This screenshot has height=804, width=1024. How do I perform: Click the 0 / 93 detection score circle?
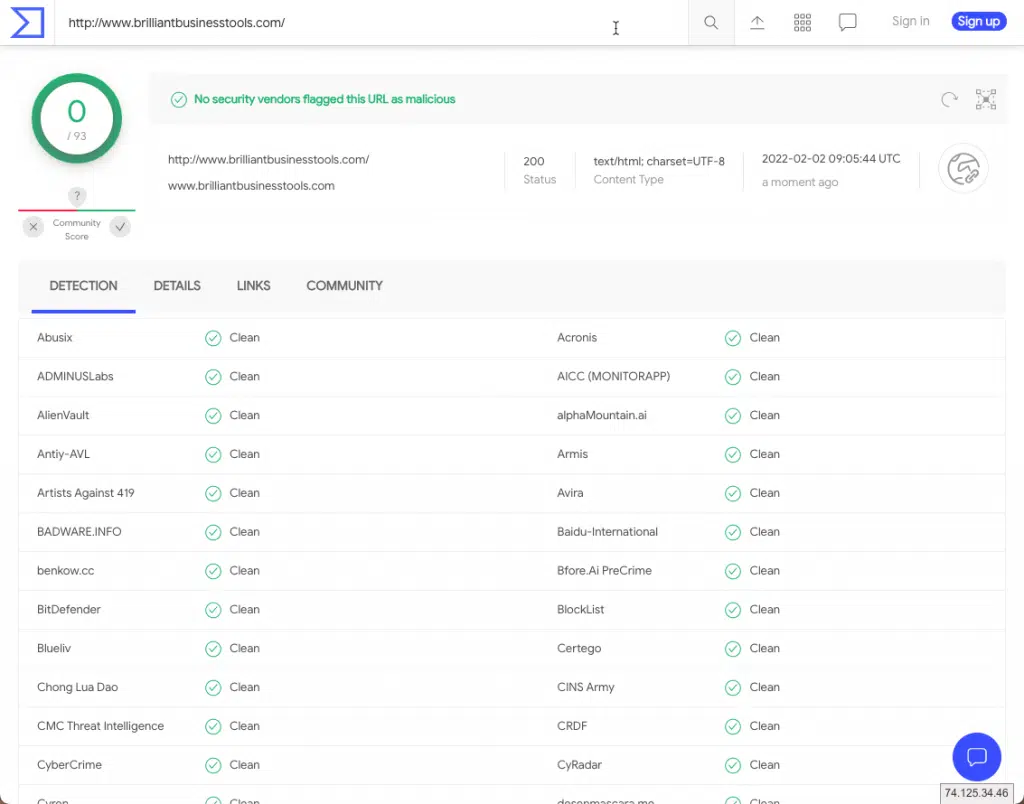76,118
